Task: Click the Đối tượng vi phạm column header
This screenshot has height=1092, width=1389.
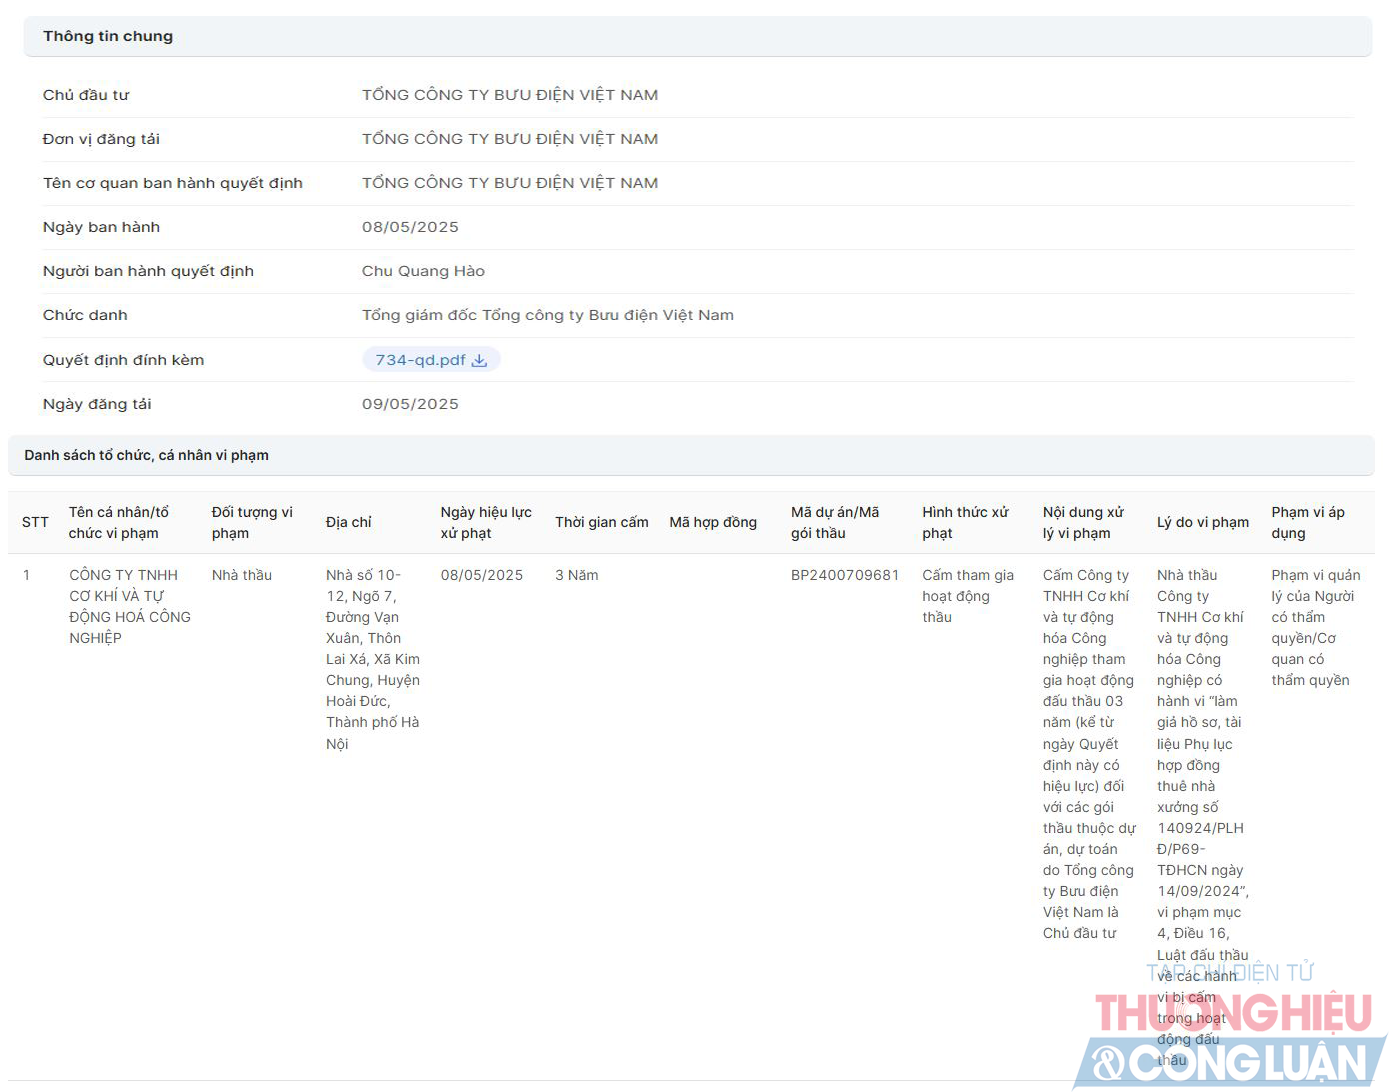Action: point(252,522)
